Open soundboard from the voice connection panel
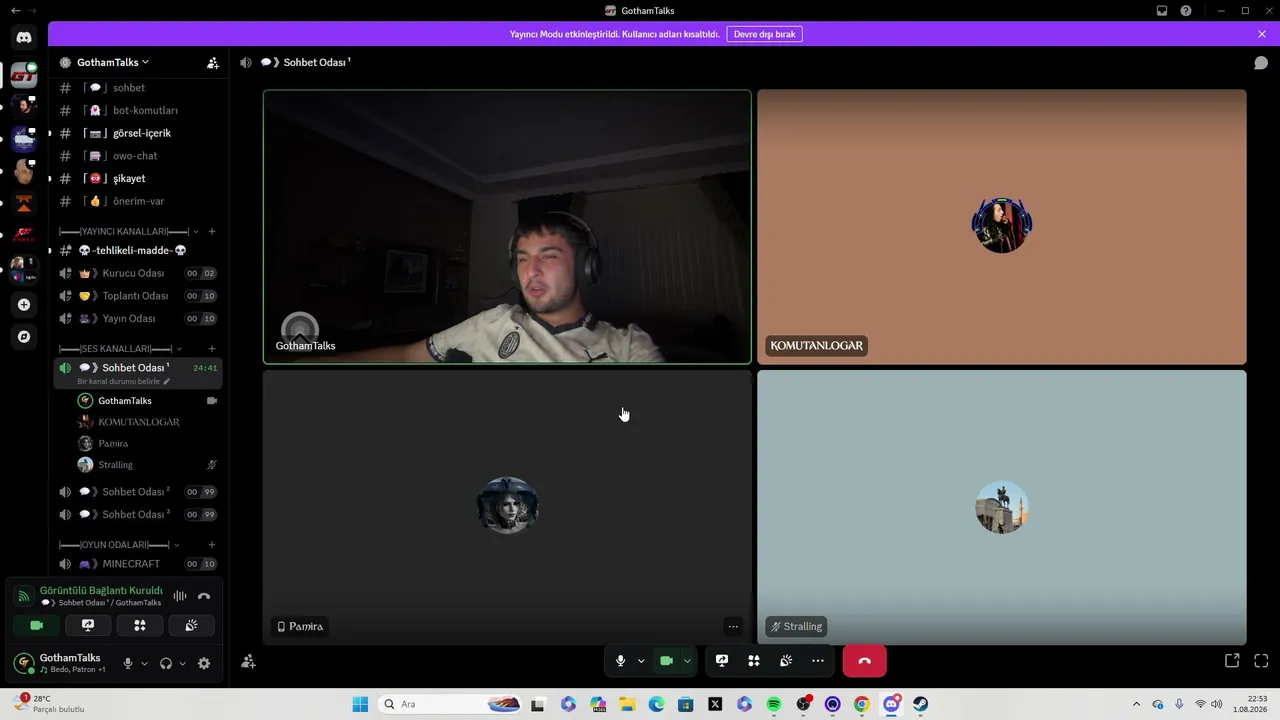1280x720 pixels. point(191,625)
